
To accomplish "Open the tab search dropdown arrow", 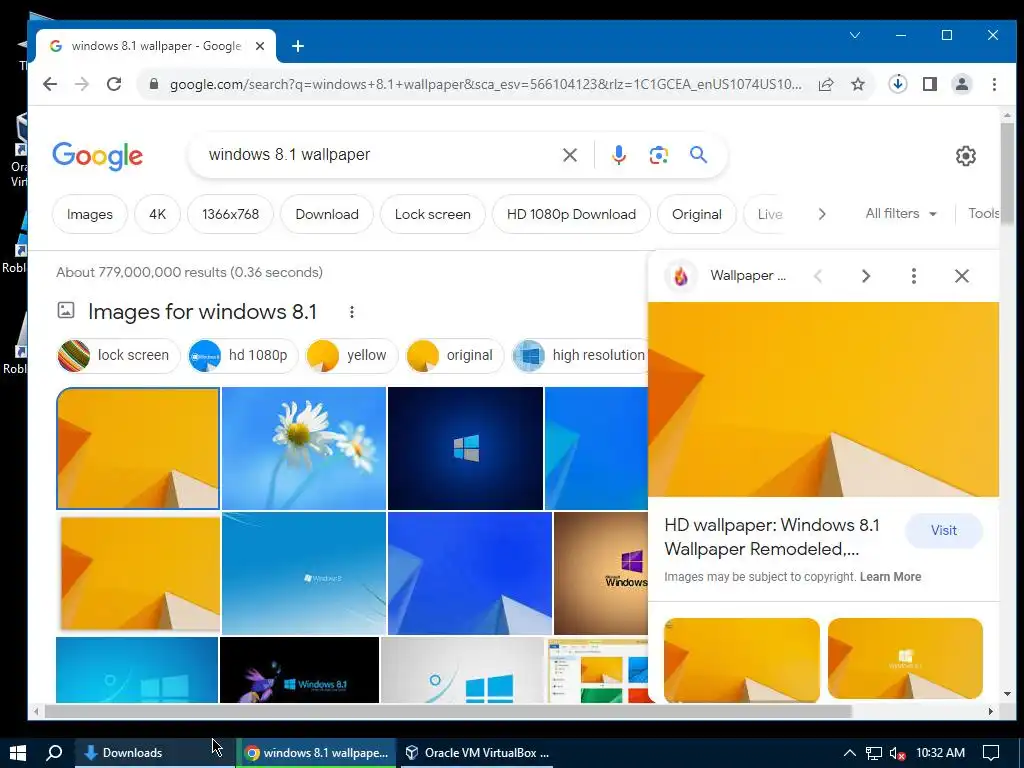I will [x=855, y=35].
